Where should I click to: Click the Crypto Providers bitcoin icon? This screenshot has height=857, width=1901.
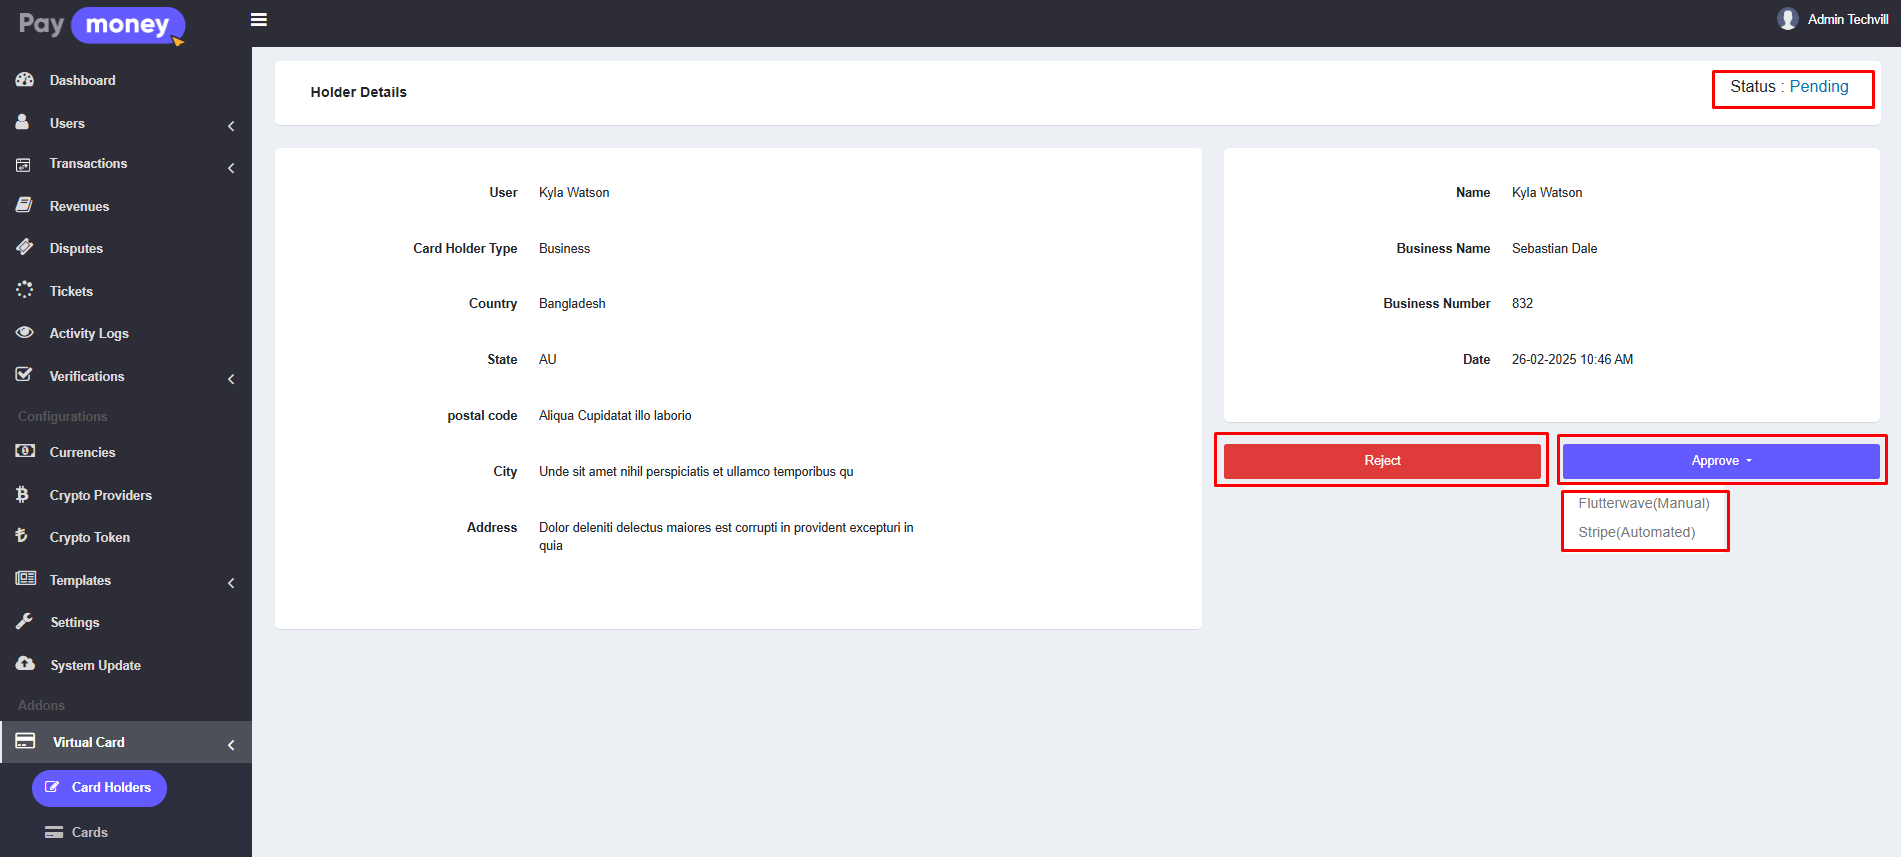(23, 494)
